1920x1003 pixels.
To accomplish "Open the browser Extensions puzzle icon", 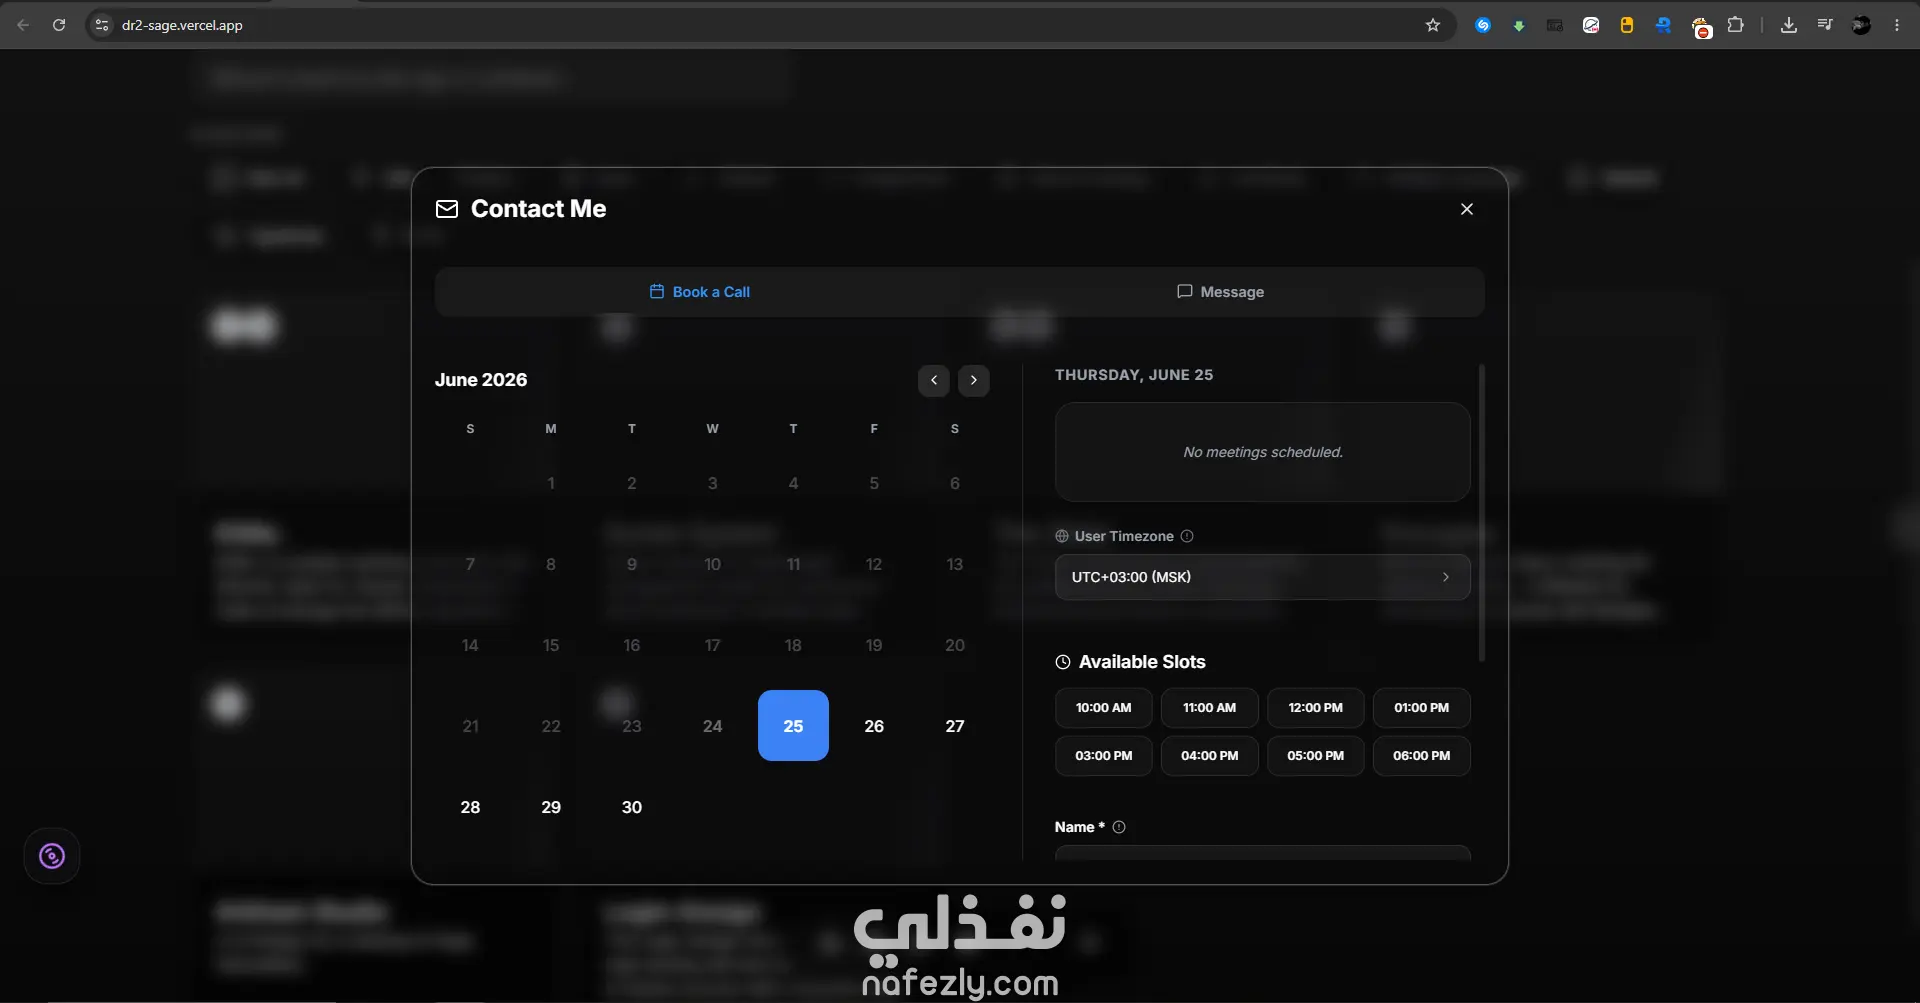I will point(1736,25).
